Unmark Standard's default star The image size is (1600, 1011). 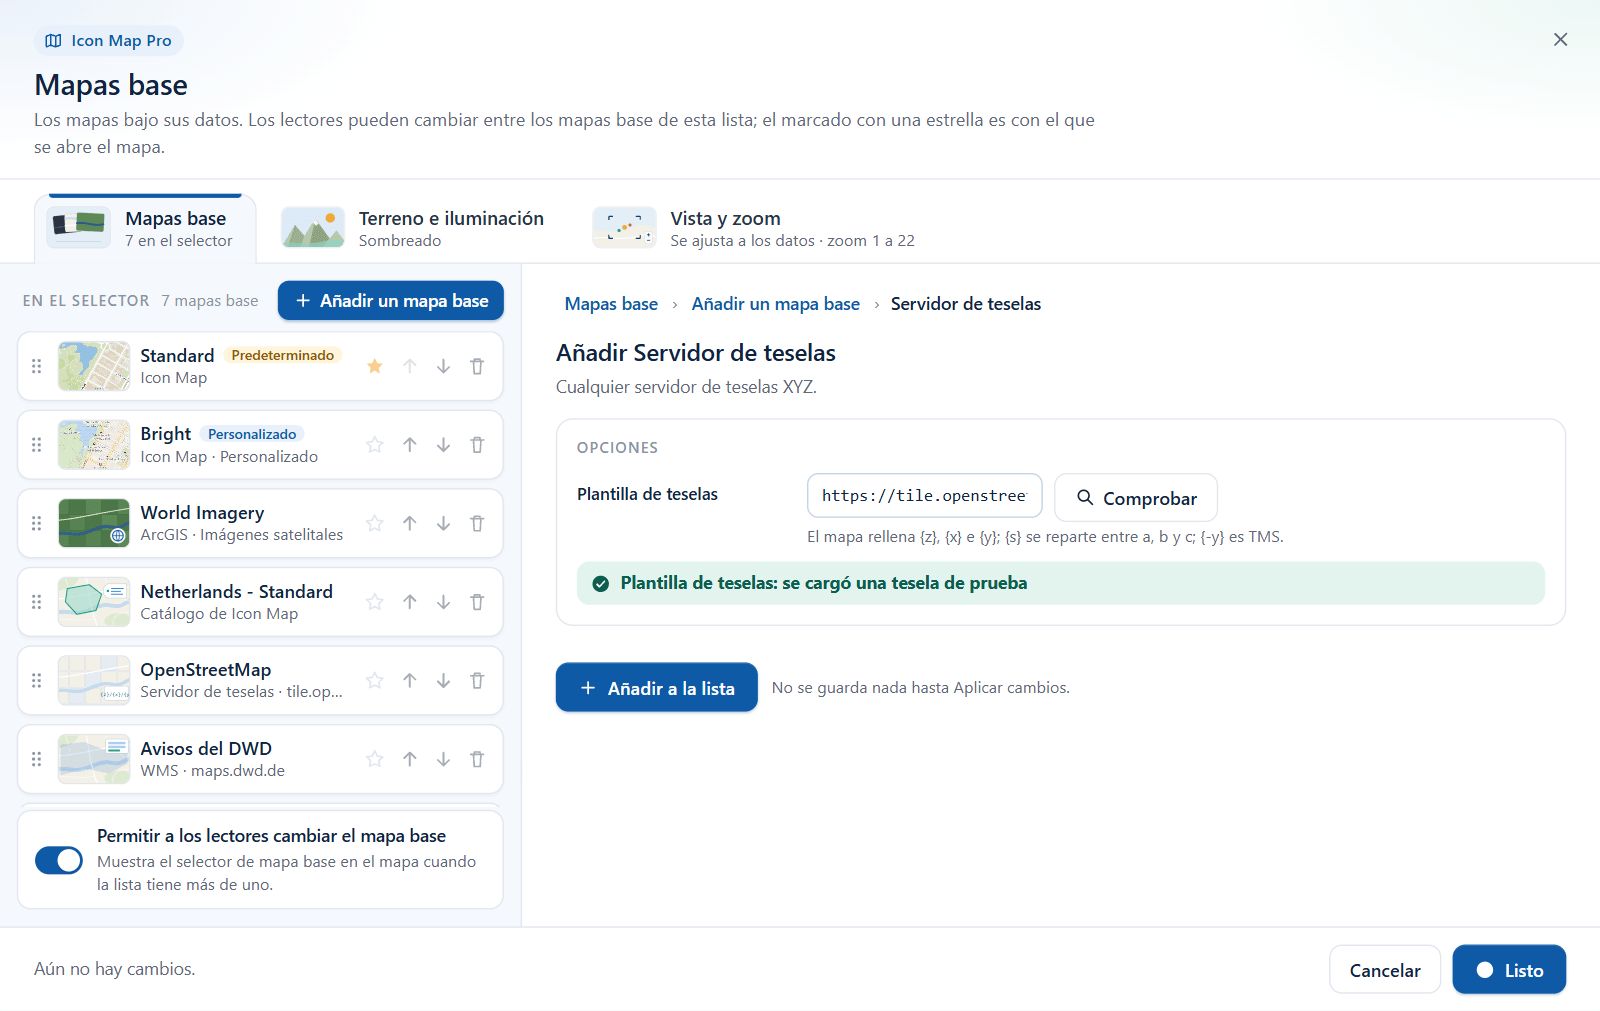click(375, 366)
